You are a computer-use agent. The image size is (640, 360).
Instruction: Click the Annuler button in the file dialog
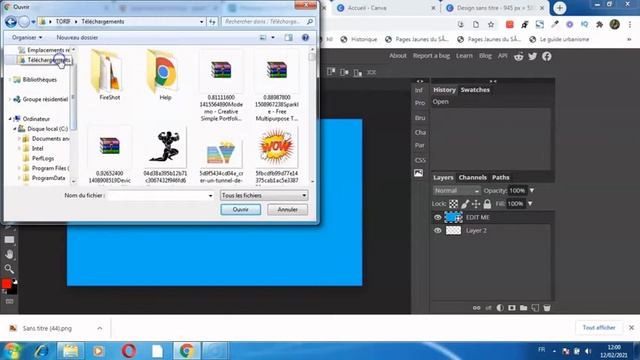[x=287, y=209]
